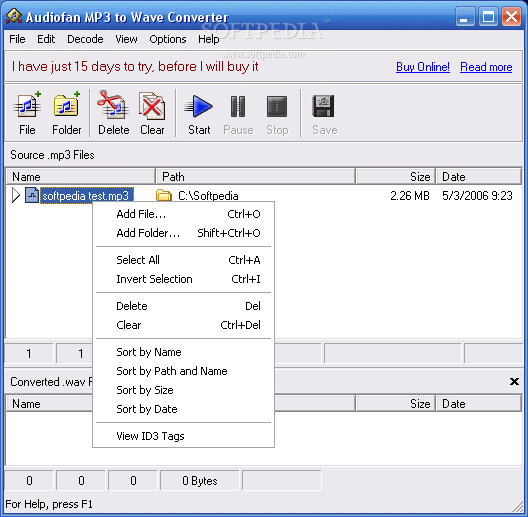
Task: Click the 5/3/2006 9:23 date value
Action: tap(477, 196)
